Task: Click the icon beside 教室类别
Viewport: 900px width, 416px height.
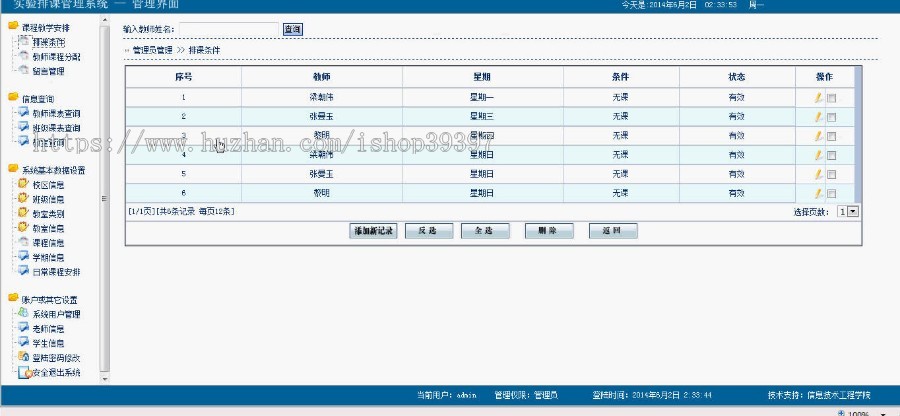Action: click(x=24, y=213)
